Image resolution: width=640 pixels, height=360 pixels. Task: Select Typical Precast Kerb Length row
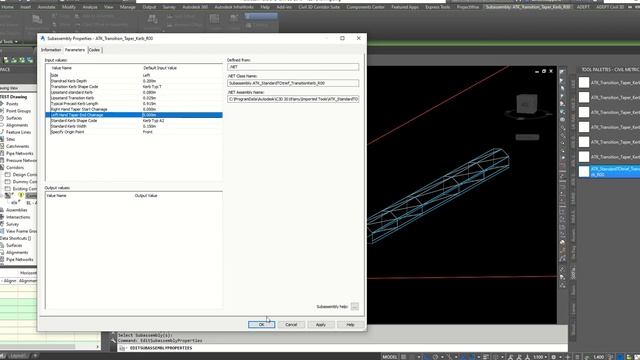click(x=134, y=104)
